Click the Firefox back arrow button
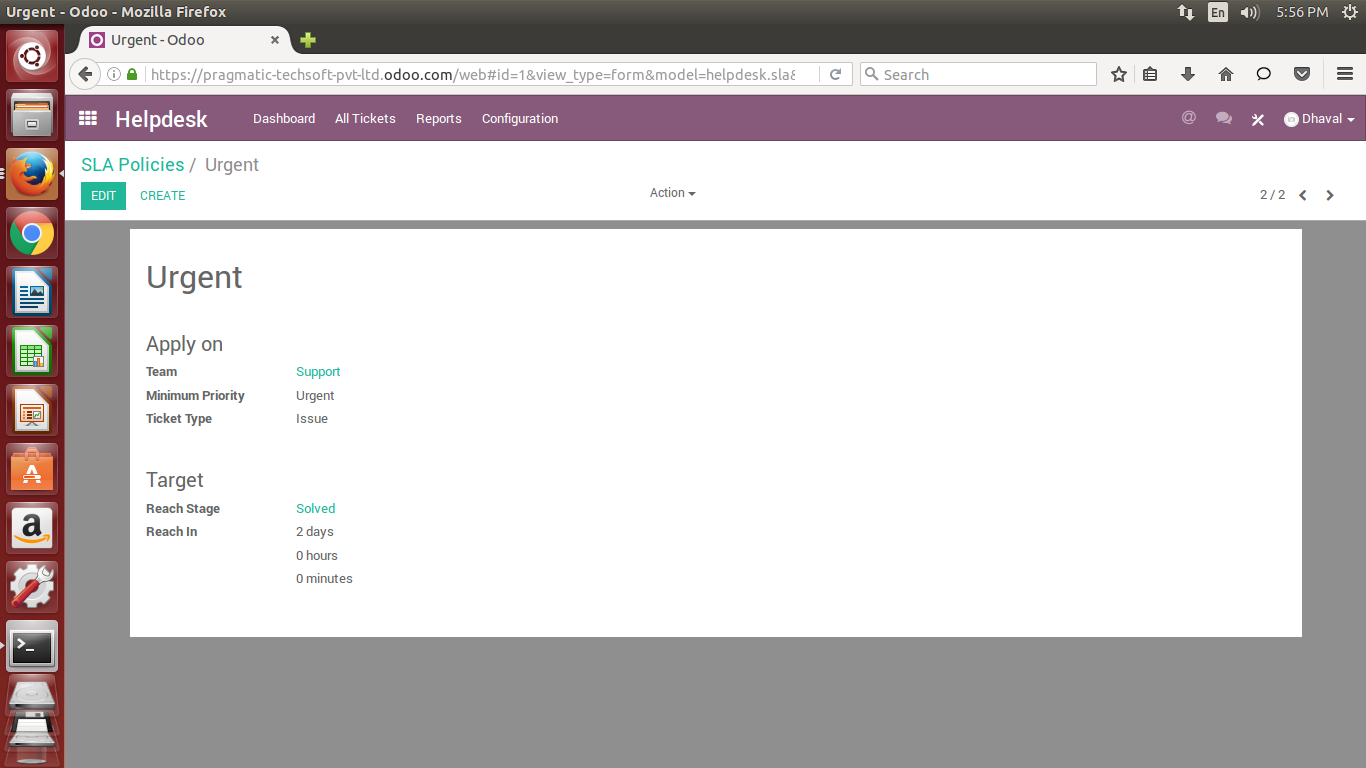 pos(85,74)
